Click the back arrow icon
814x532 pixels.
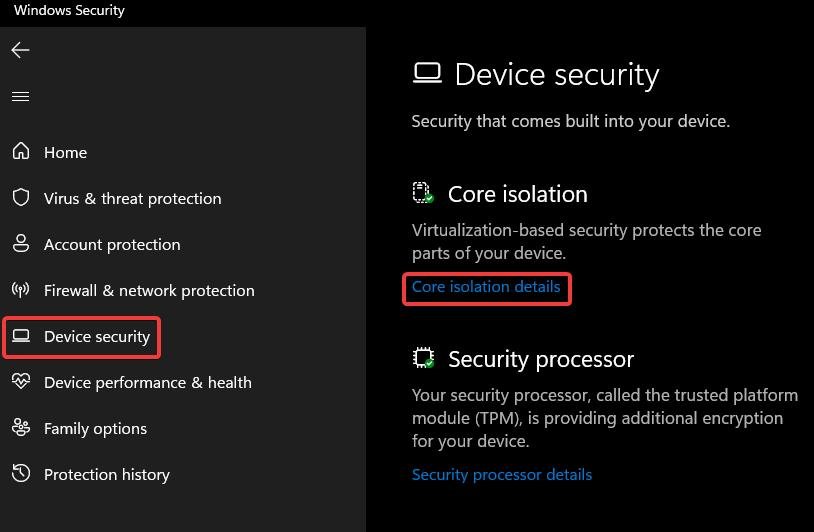pos(20,50)
